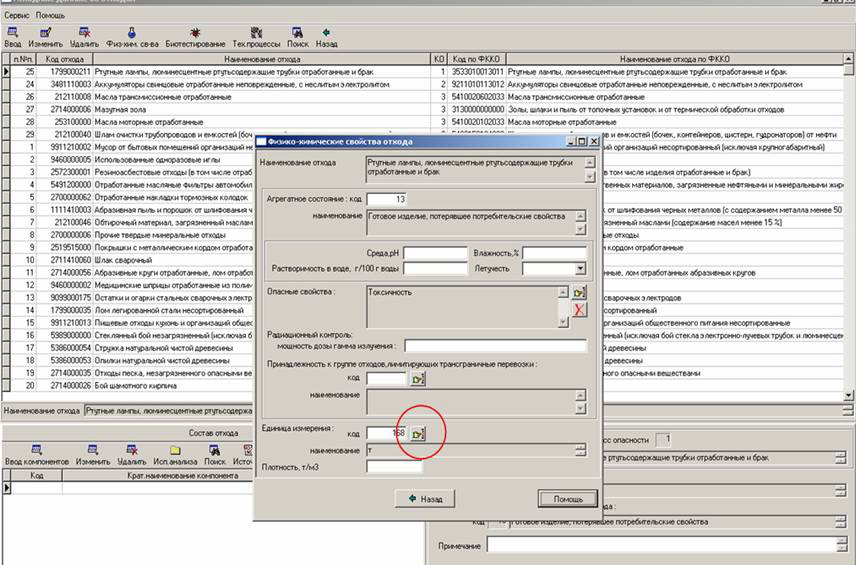Click the Поиск icon in top toolbar
Image resolution: width=856 pixels, height=565 pixels.
(x=297, y=37)
